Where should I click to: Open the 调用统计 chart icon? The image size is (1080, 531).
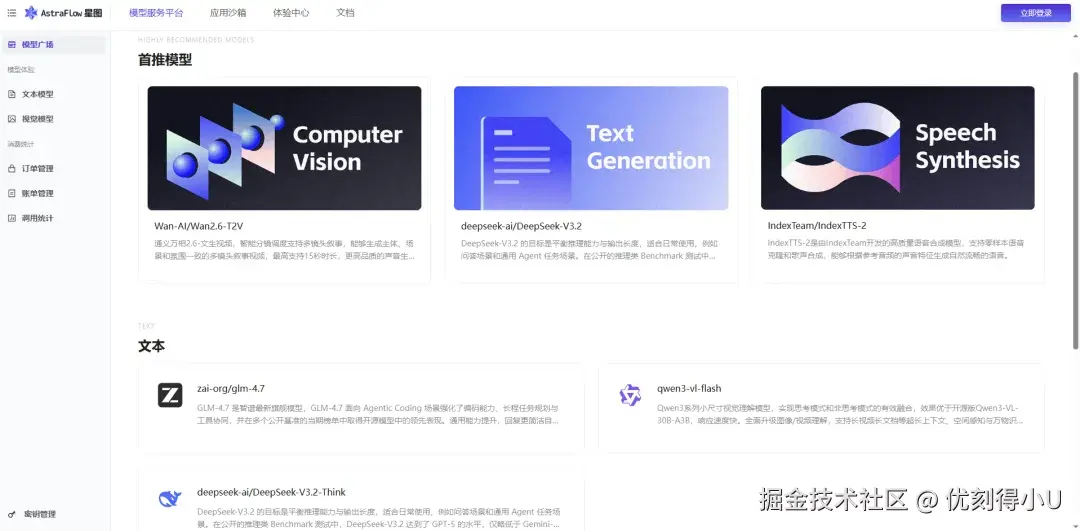pyautogui.click(x=12, y=218)
